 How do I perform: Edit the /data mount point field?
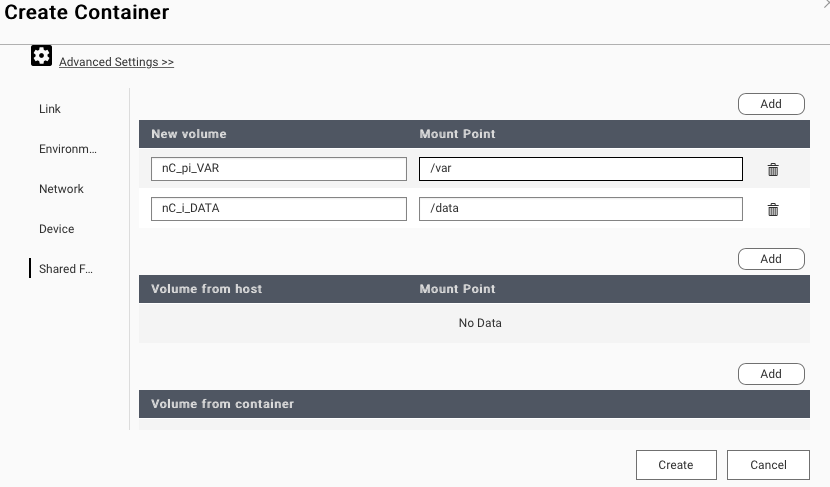[x=580, y=209]
